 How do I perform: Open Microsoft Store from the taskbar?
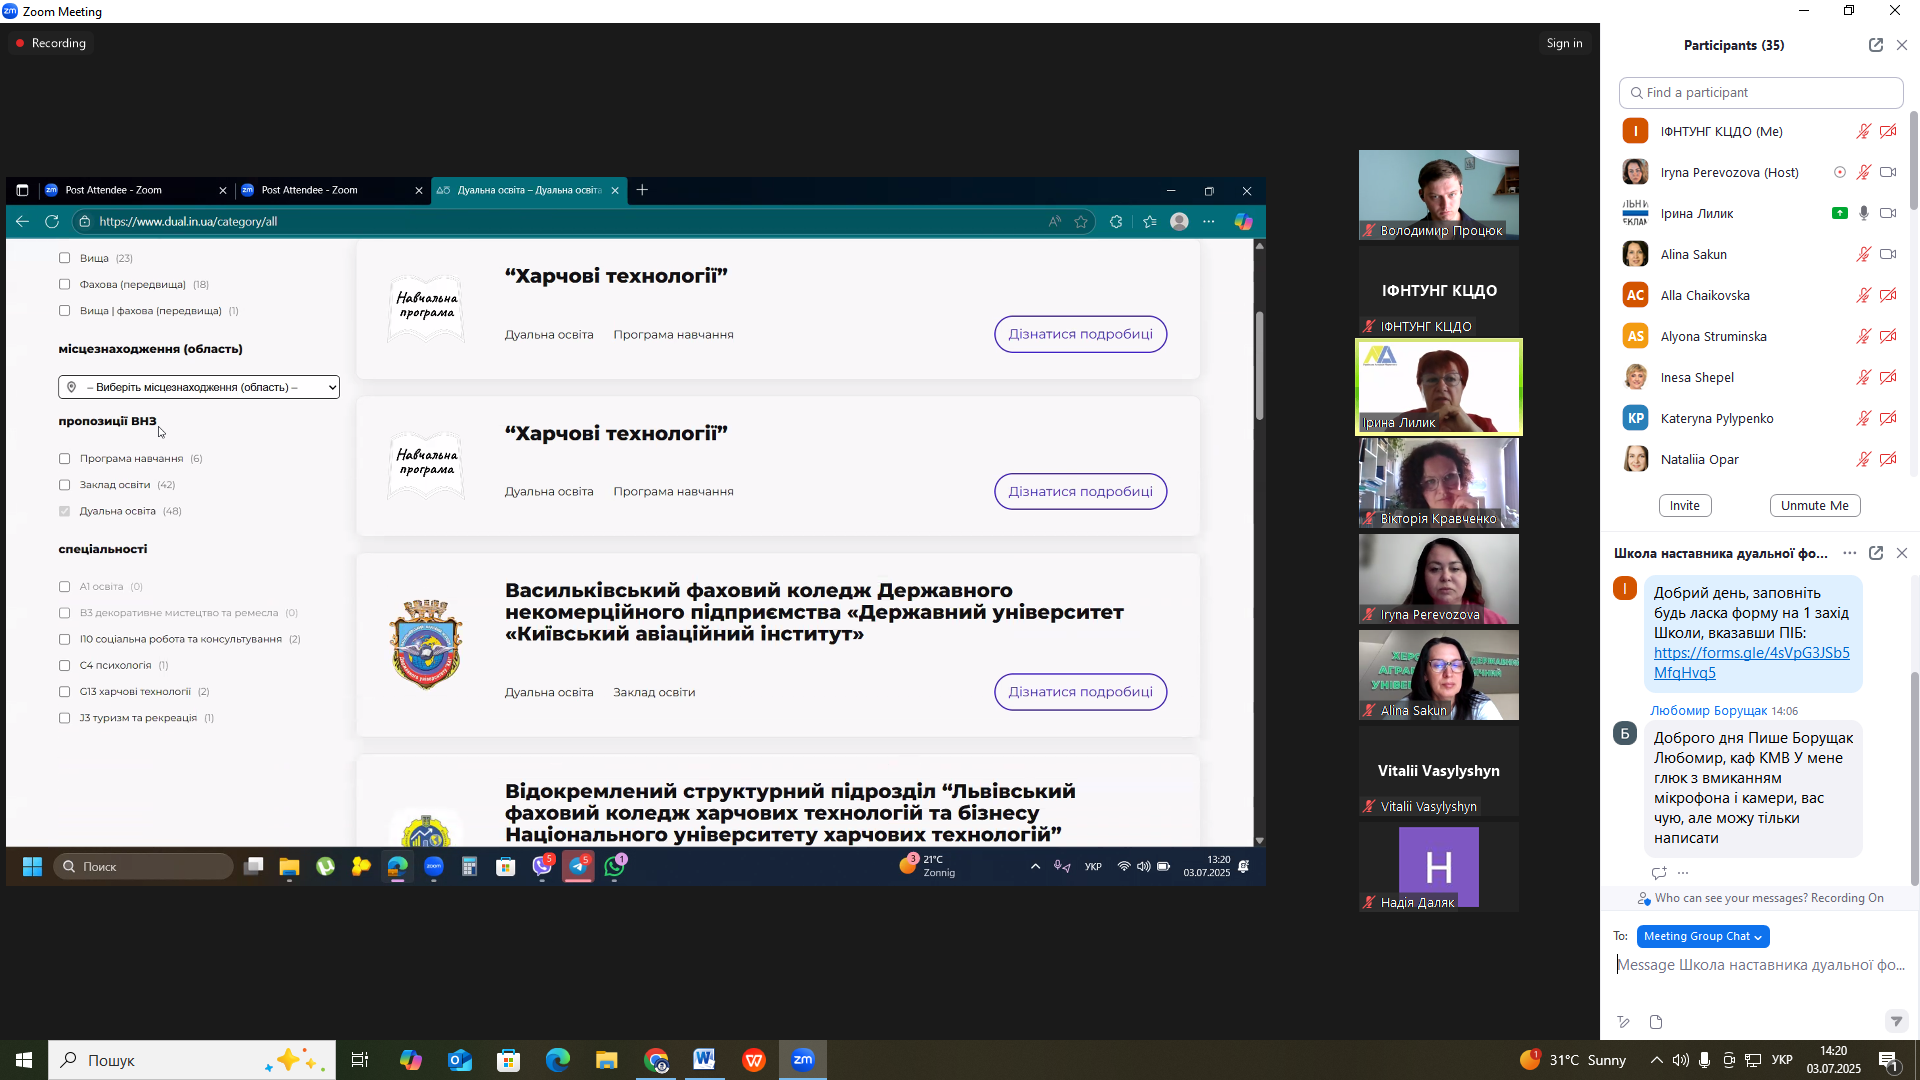(509, 1060)
